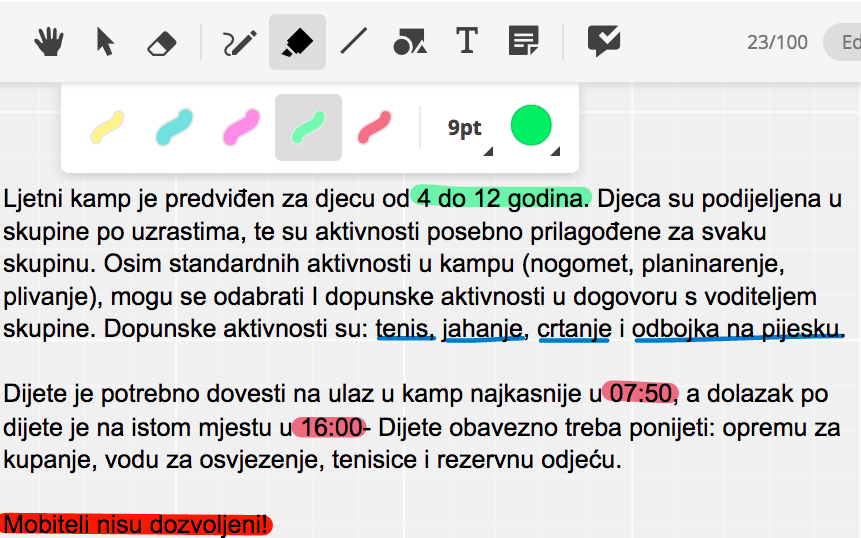Select the Highlighter tool
The height and width of the screenshot is (538, 861).
point(297,42)
